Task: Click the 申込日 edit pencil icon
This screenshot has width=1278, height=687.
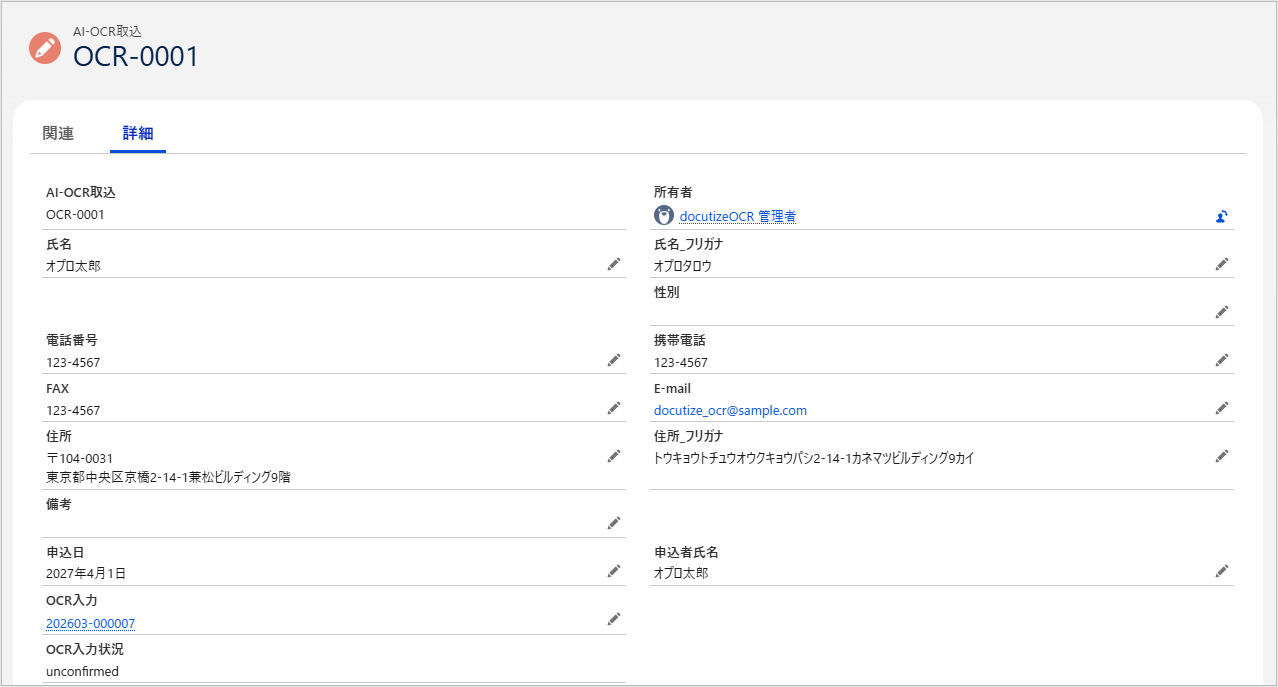Action: pyautogui.click(x=614, y=571)
